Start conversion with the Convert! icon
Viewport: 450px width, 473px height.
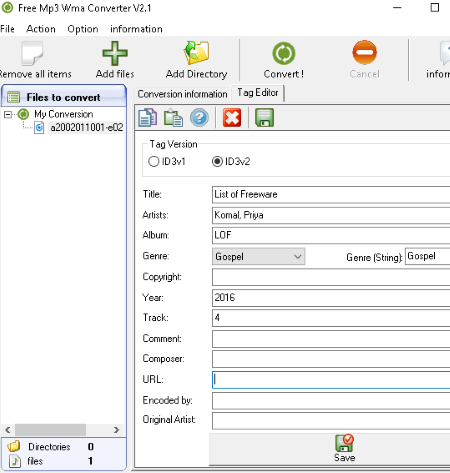coord(284,53)
